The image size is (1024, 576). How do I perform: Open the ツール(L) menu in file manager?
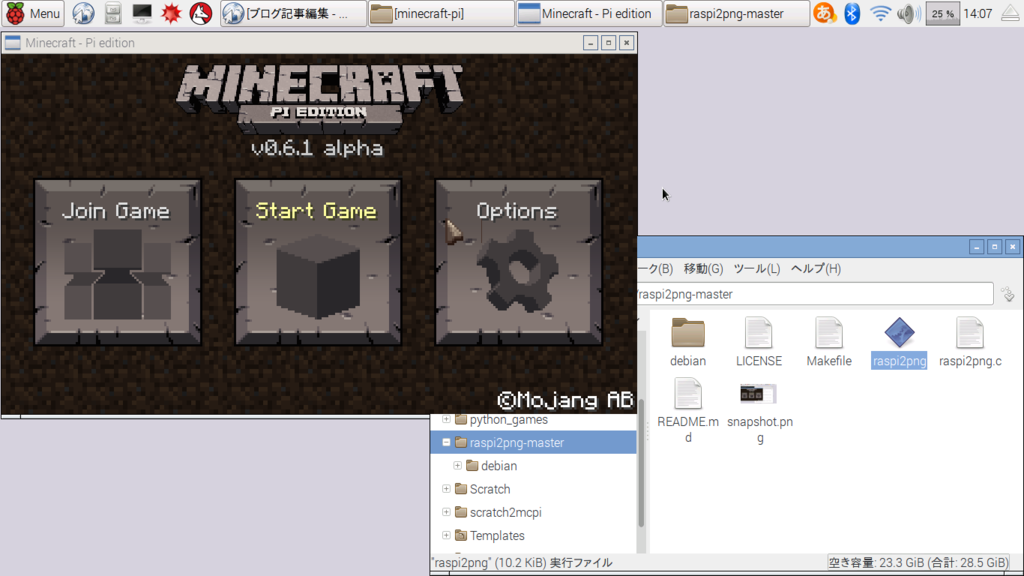757,268
